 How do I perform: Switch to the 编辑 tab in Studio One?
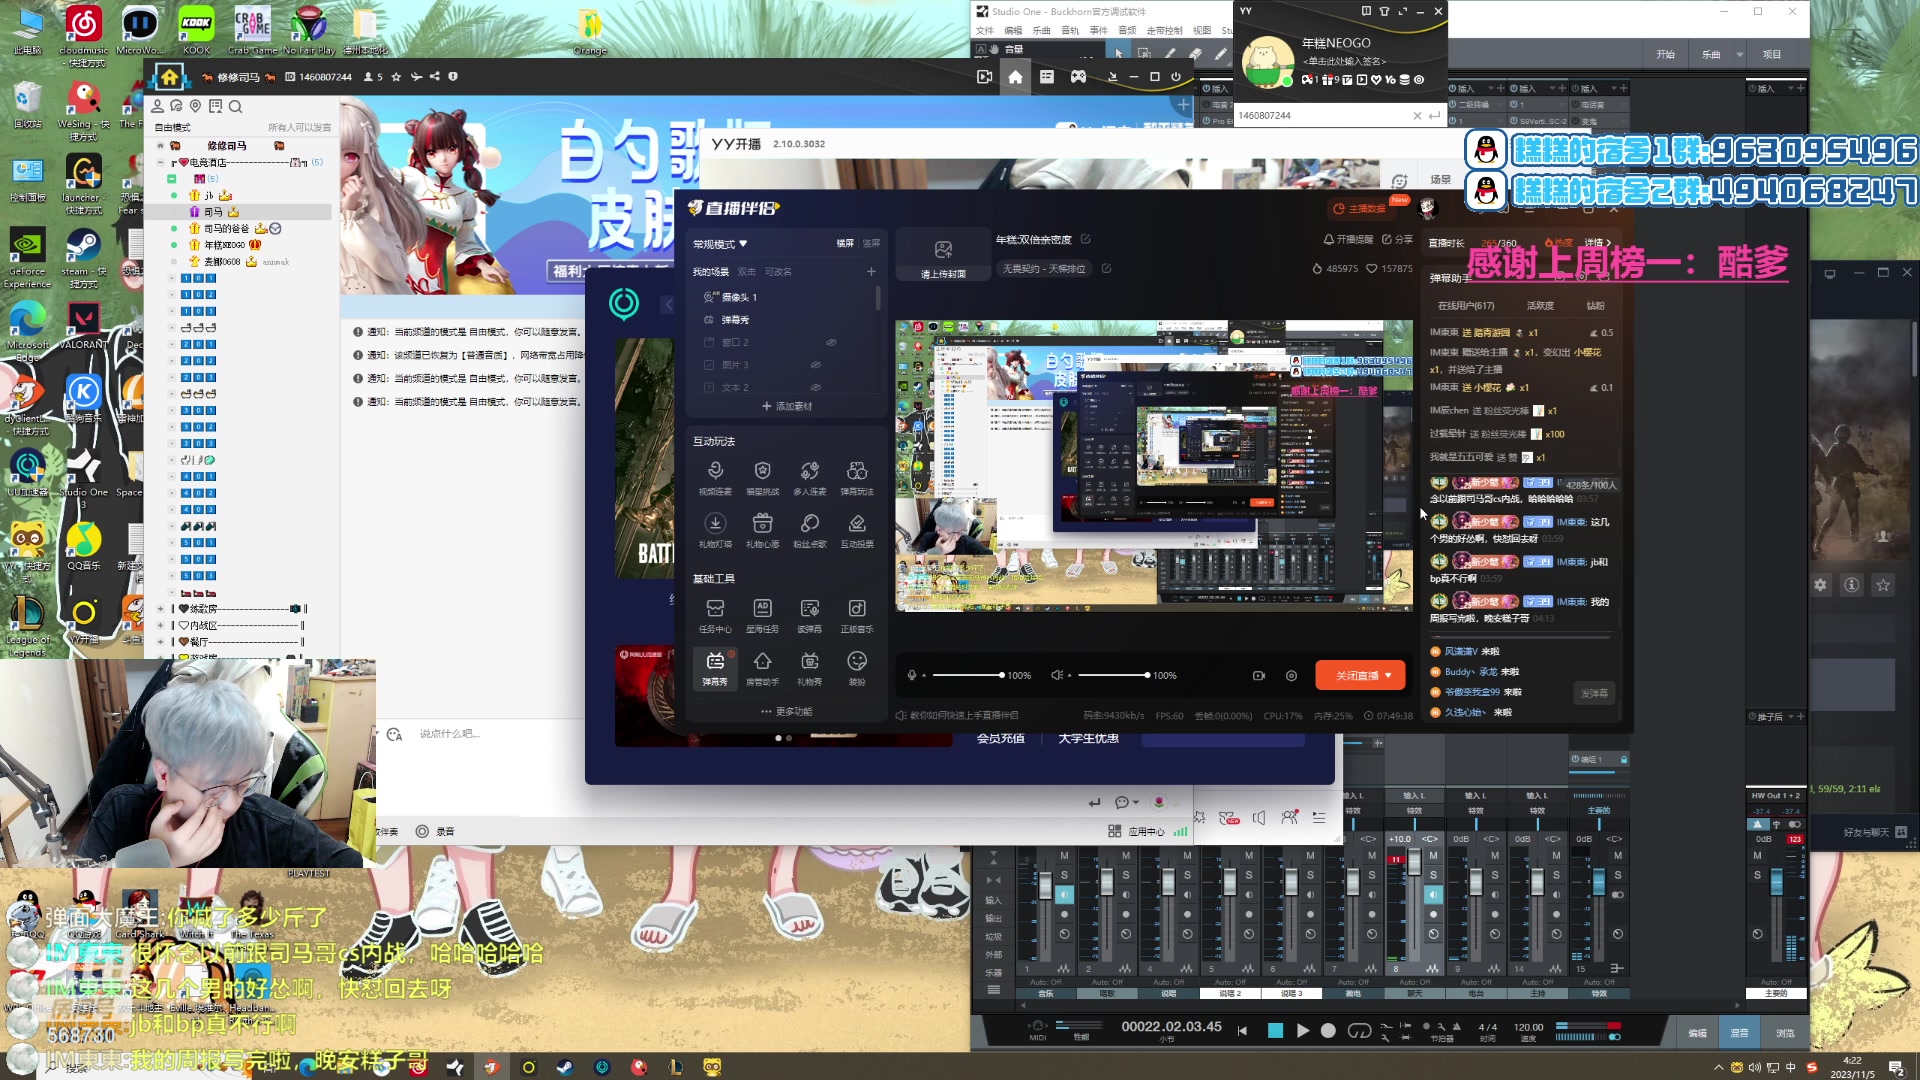click(x=1698, y=1033)
